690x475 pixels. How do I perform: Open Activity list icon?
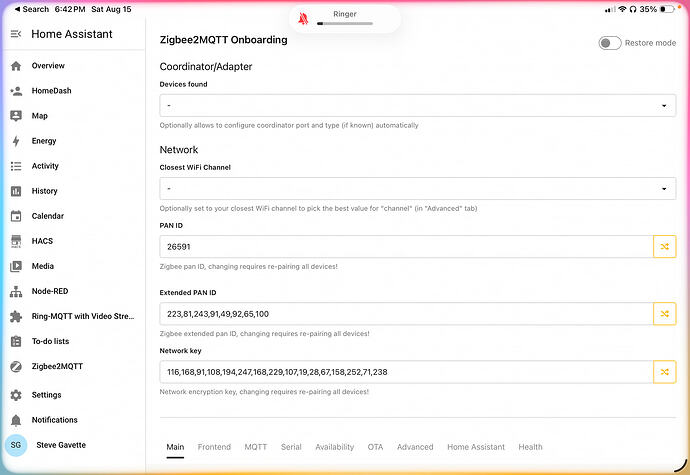pos(16,166)
